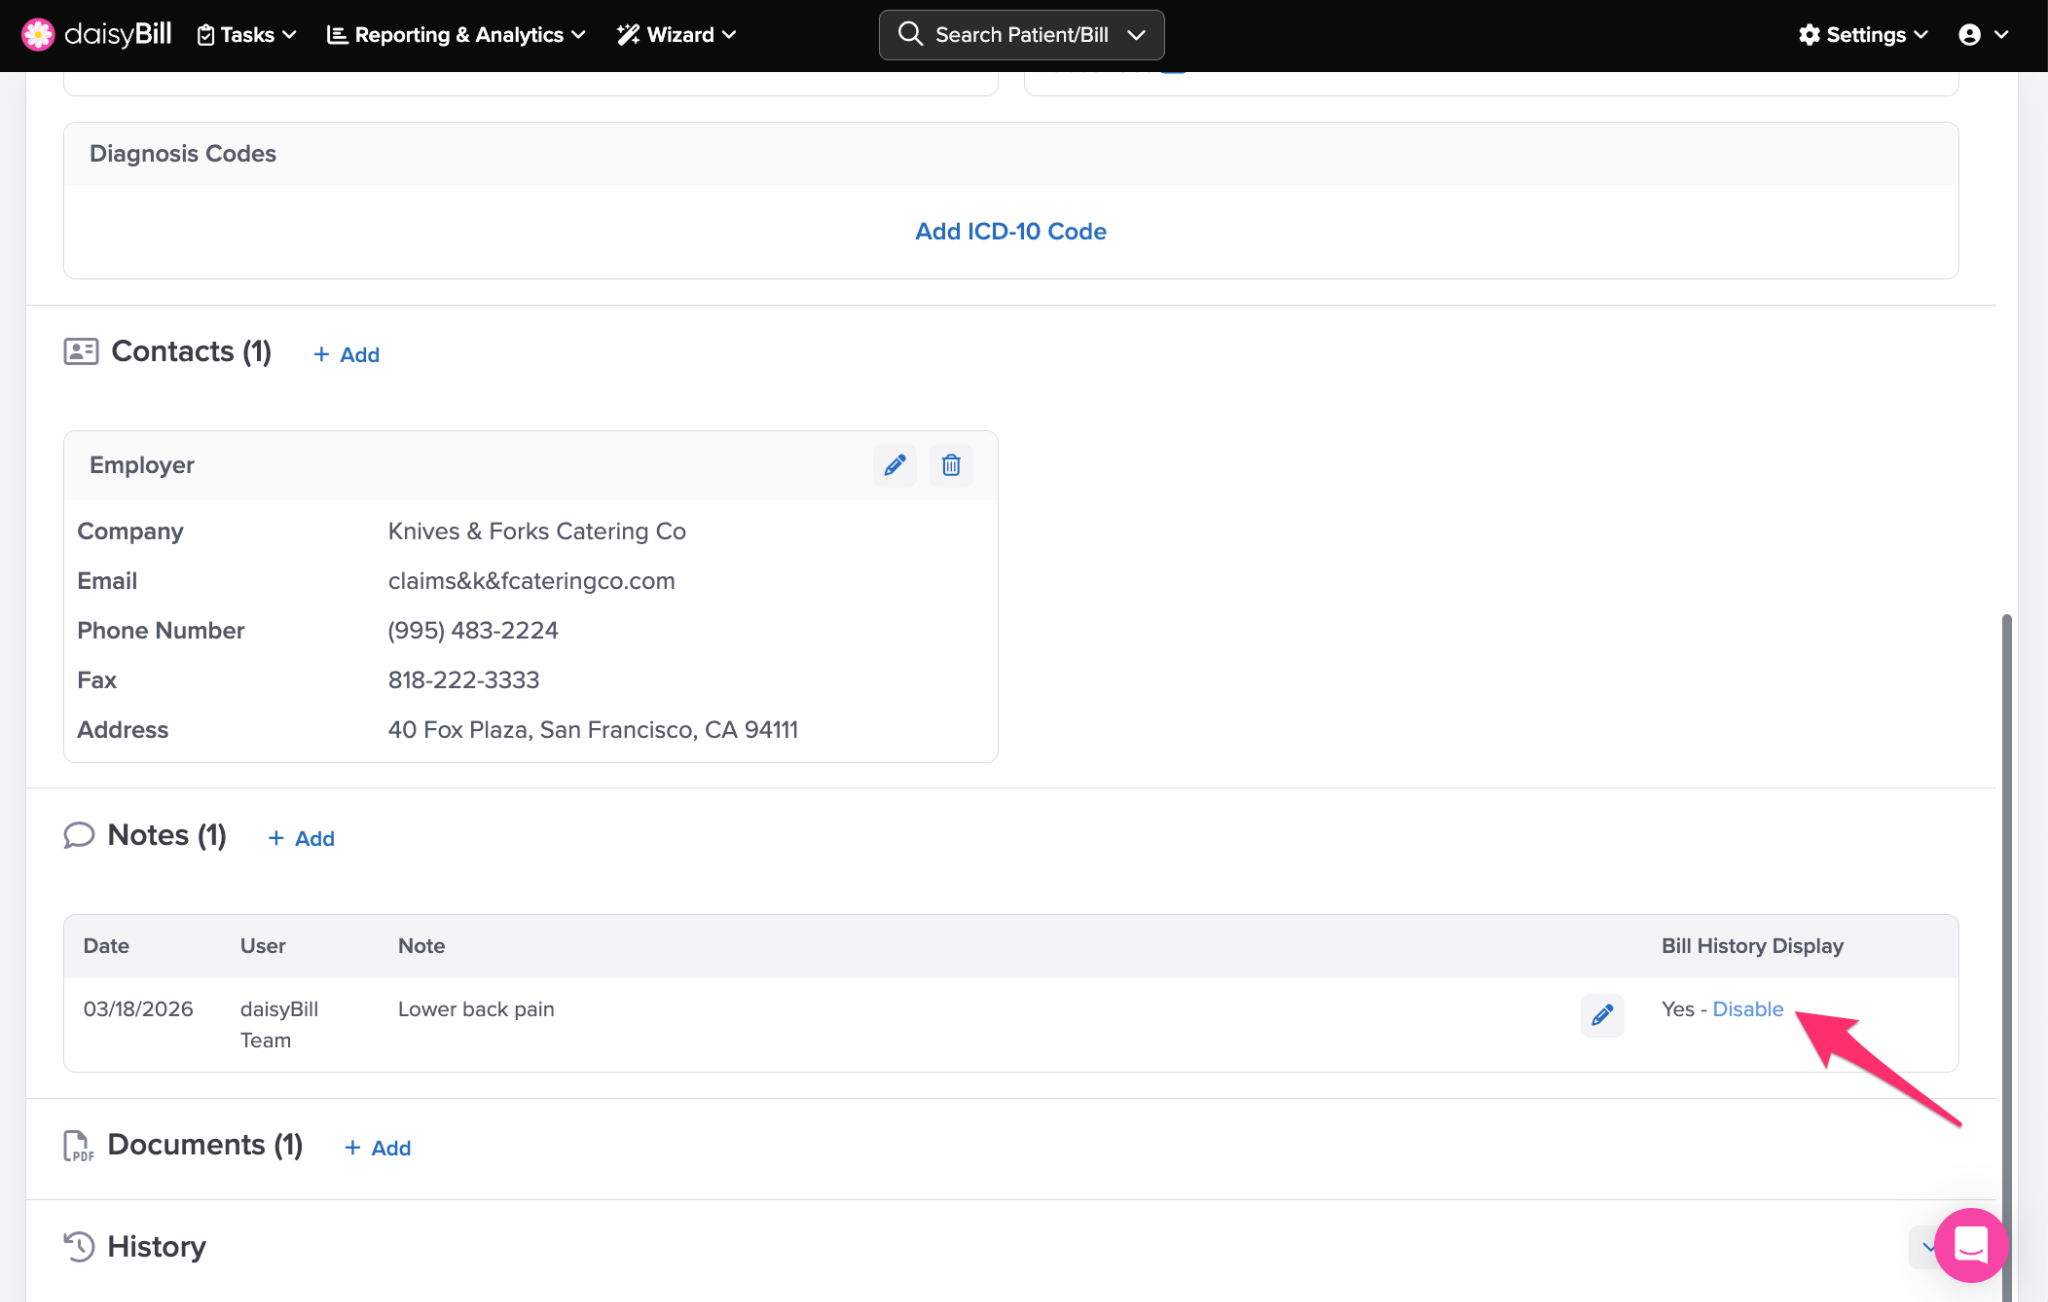The image size is (2048, 1302).
Task: Delete the Employer contact with the trash icon
Action: click(x=950, y=465)
